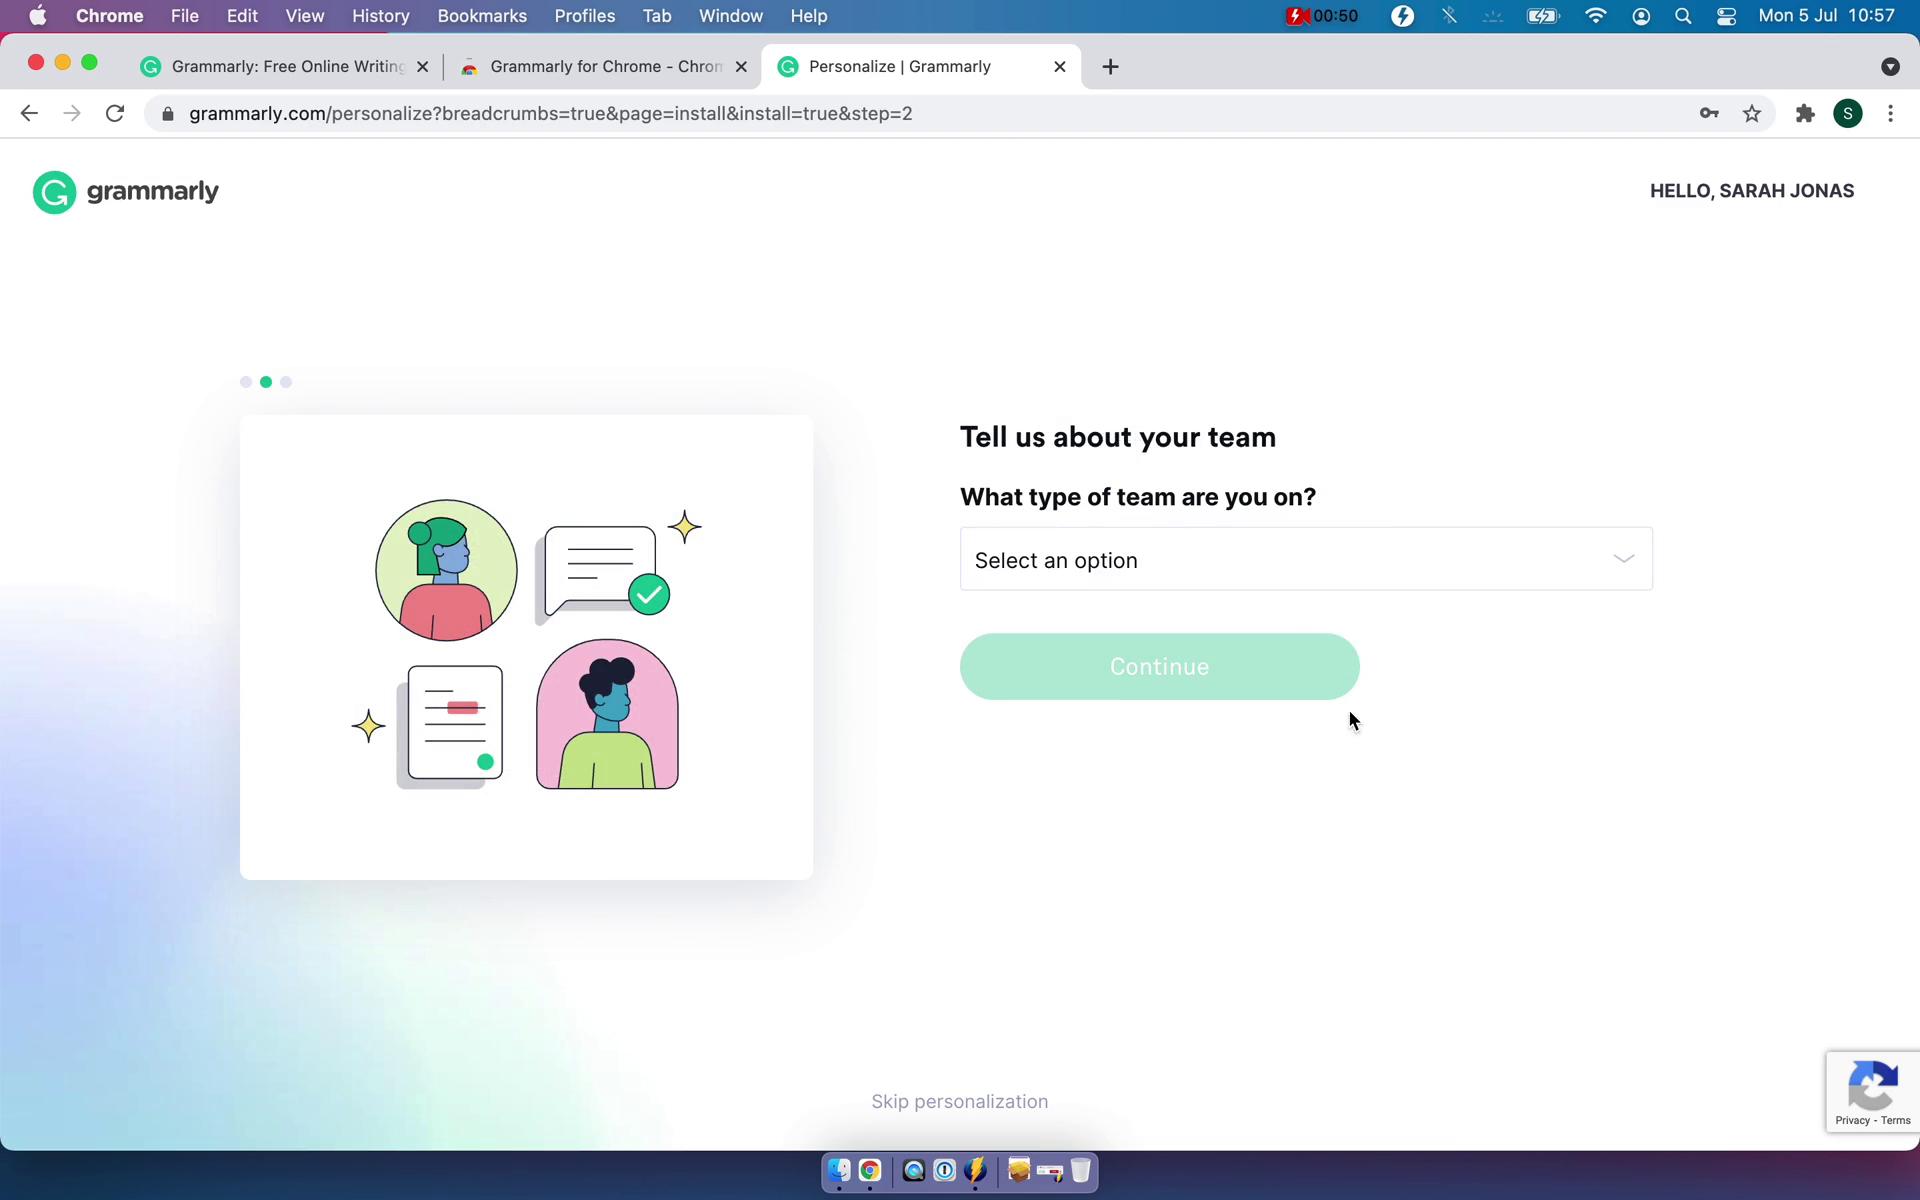
Task: Click the dropdown chevron arrow
Action: tap(1624, 559)
